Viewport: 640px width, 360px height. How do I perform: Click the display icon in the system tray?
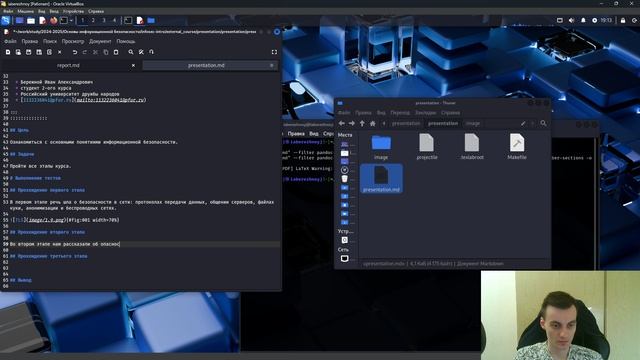tap(560, 20)
